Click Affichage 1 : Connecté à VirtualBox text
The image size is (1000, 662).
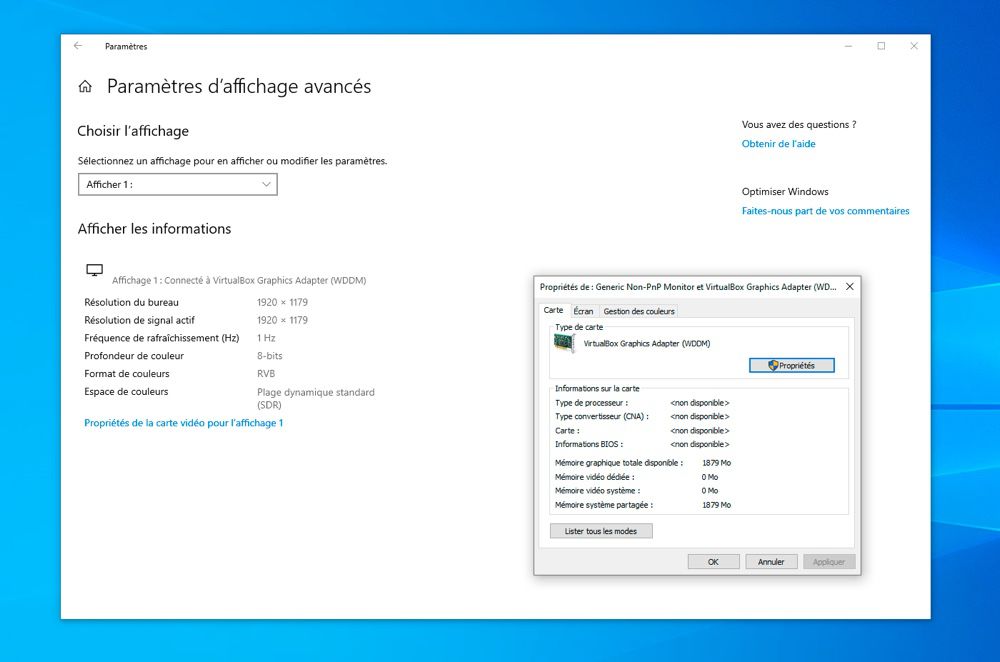coord(239,281)
